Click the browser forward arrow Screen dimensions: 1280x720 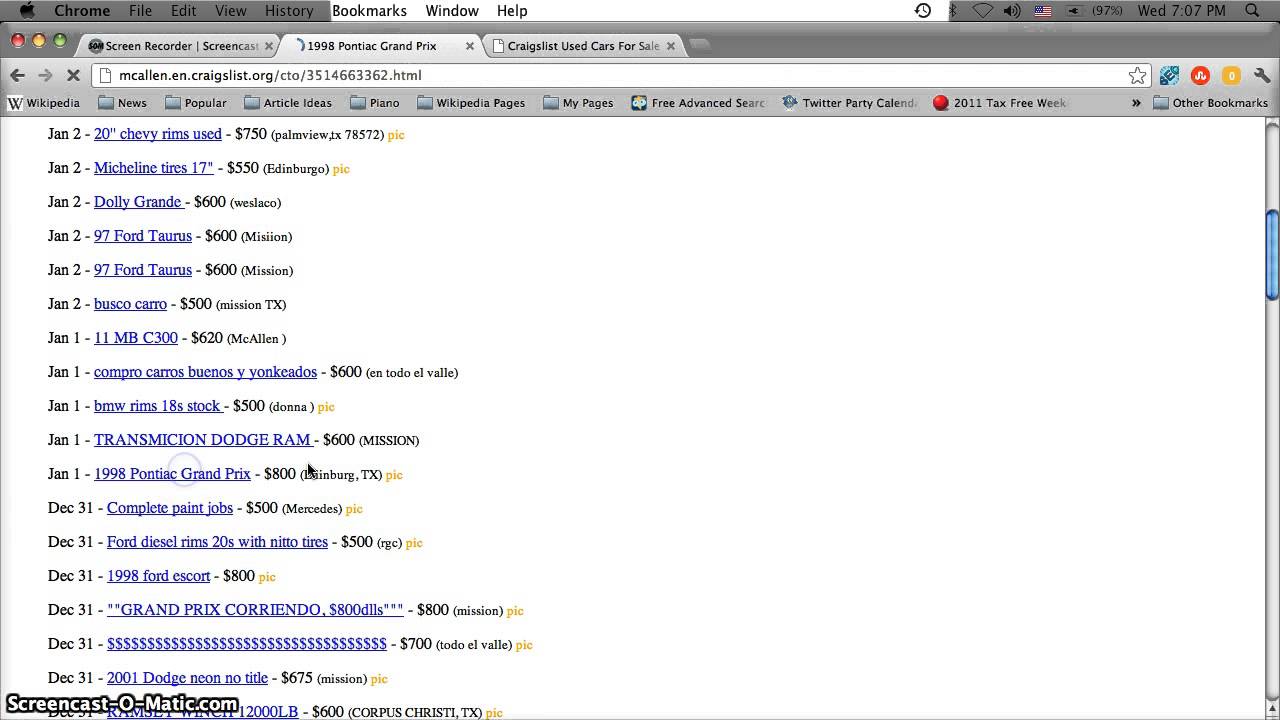(45, 75)
